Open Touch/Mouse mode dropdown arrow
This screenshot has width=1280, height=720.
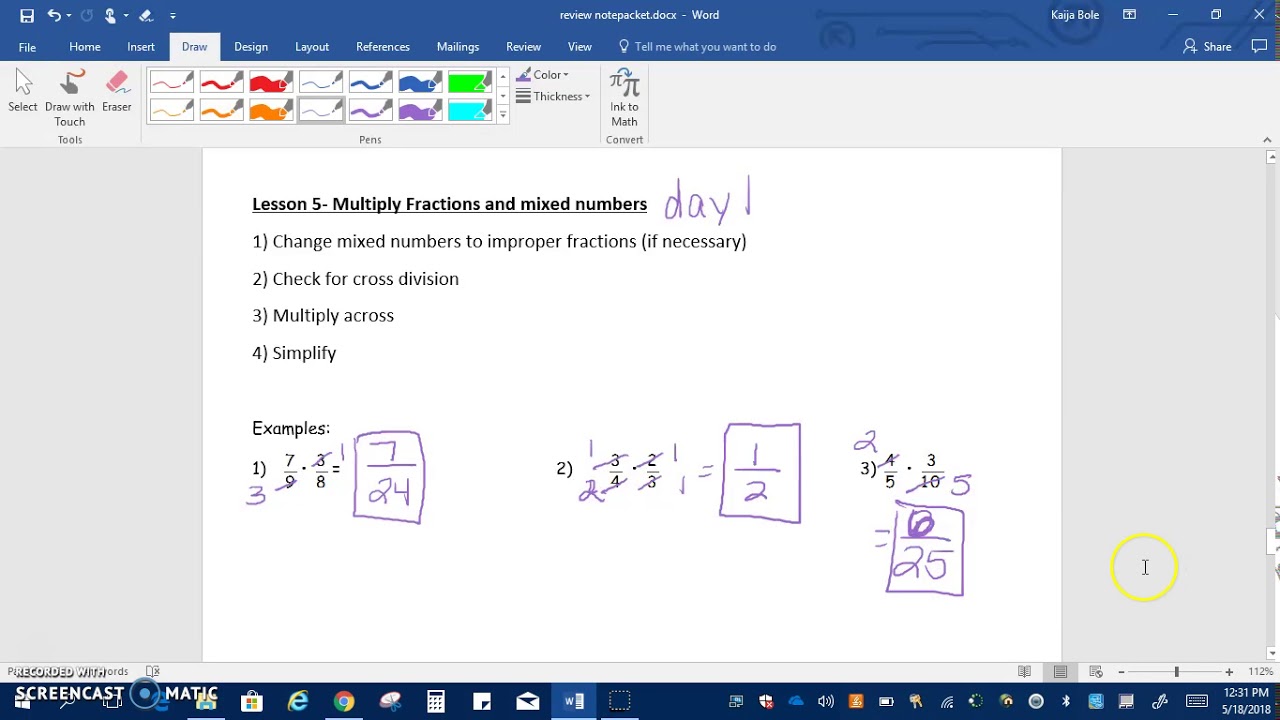click(126, 16)
